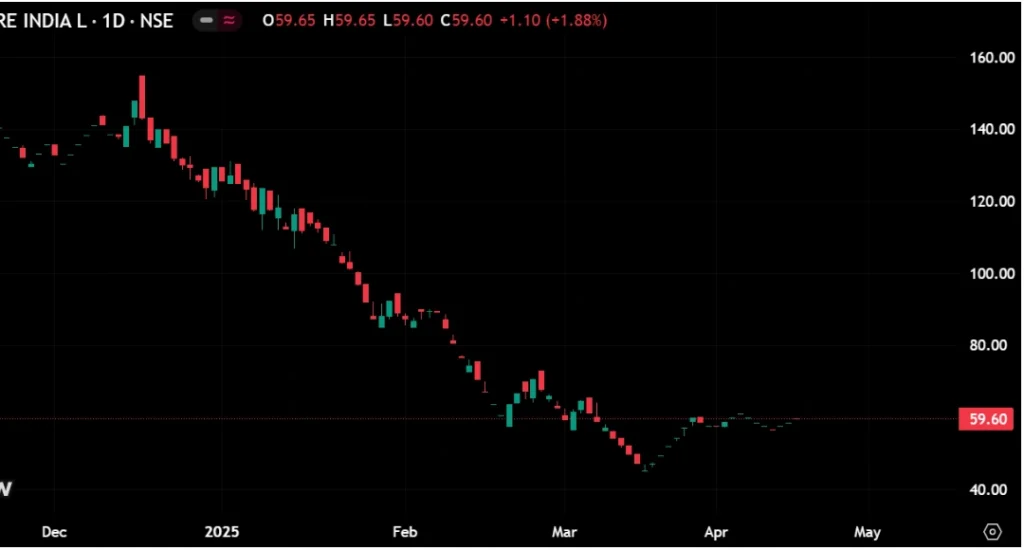This screenshot has width=1024, height=550.
Task: Click the Mar label on the time axis
Action: pyautogui.click(x=564, y=532)
